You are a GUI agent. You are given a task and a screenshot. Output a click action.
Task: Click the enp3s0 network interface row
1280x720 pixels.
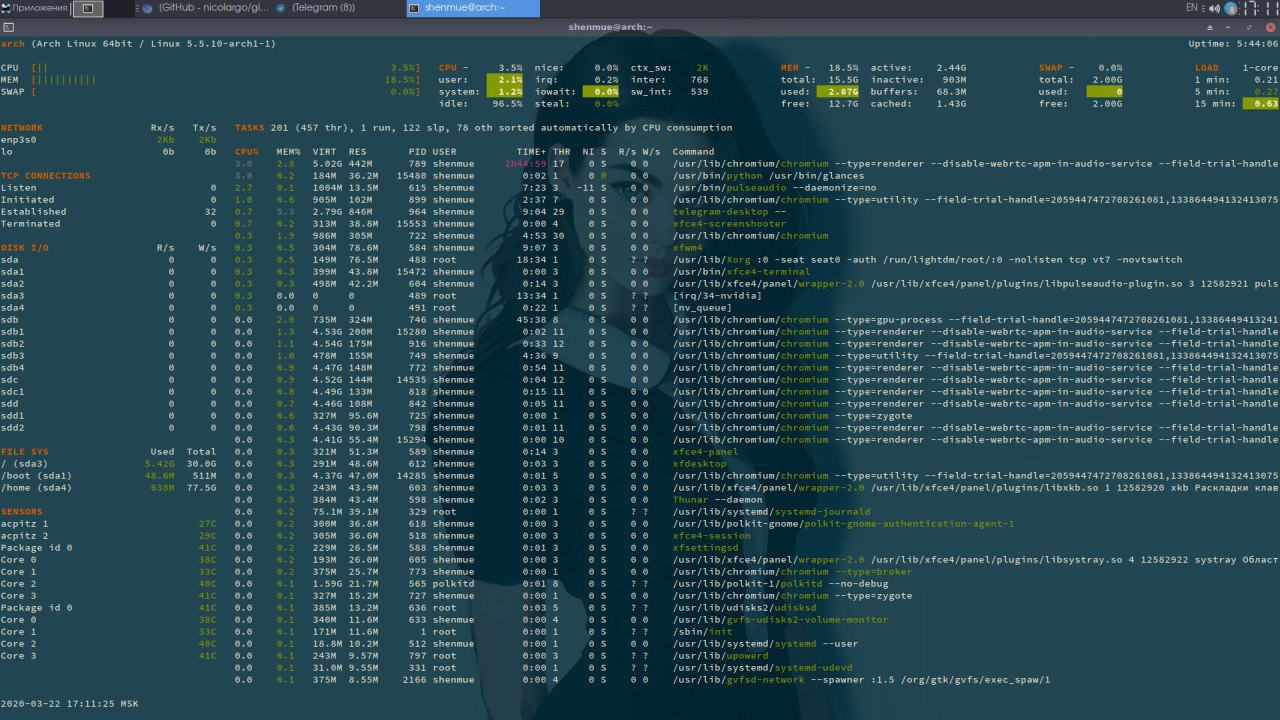point(109,140)
